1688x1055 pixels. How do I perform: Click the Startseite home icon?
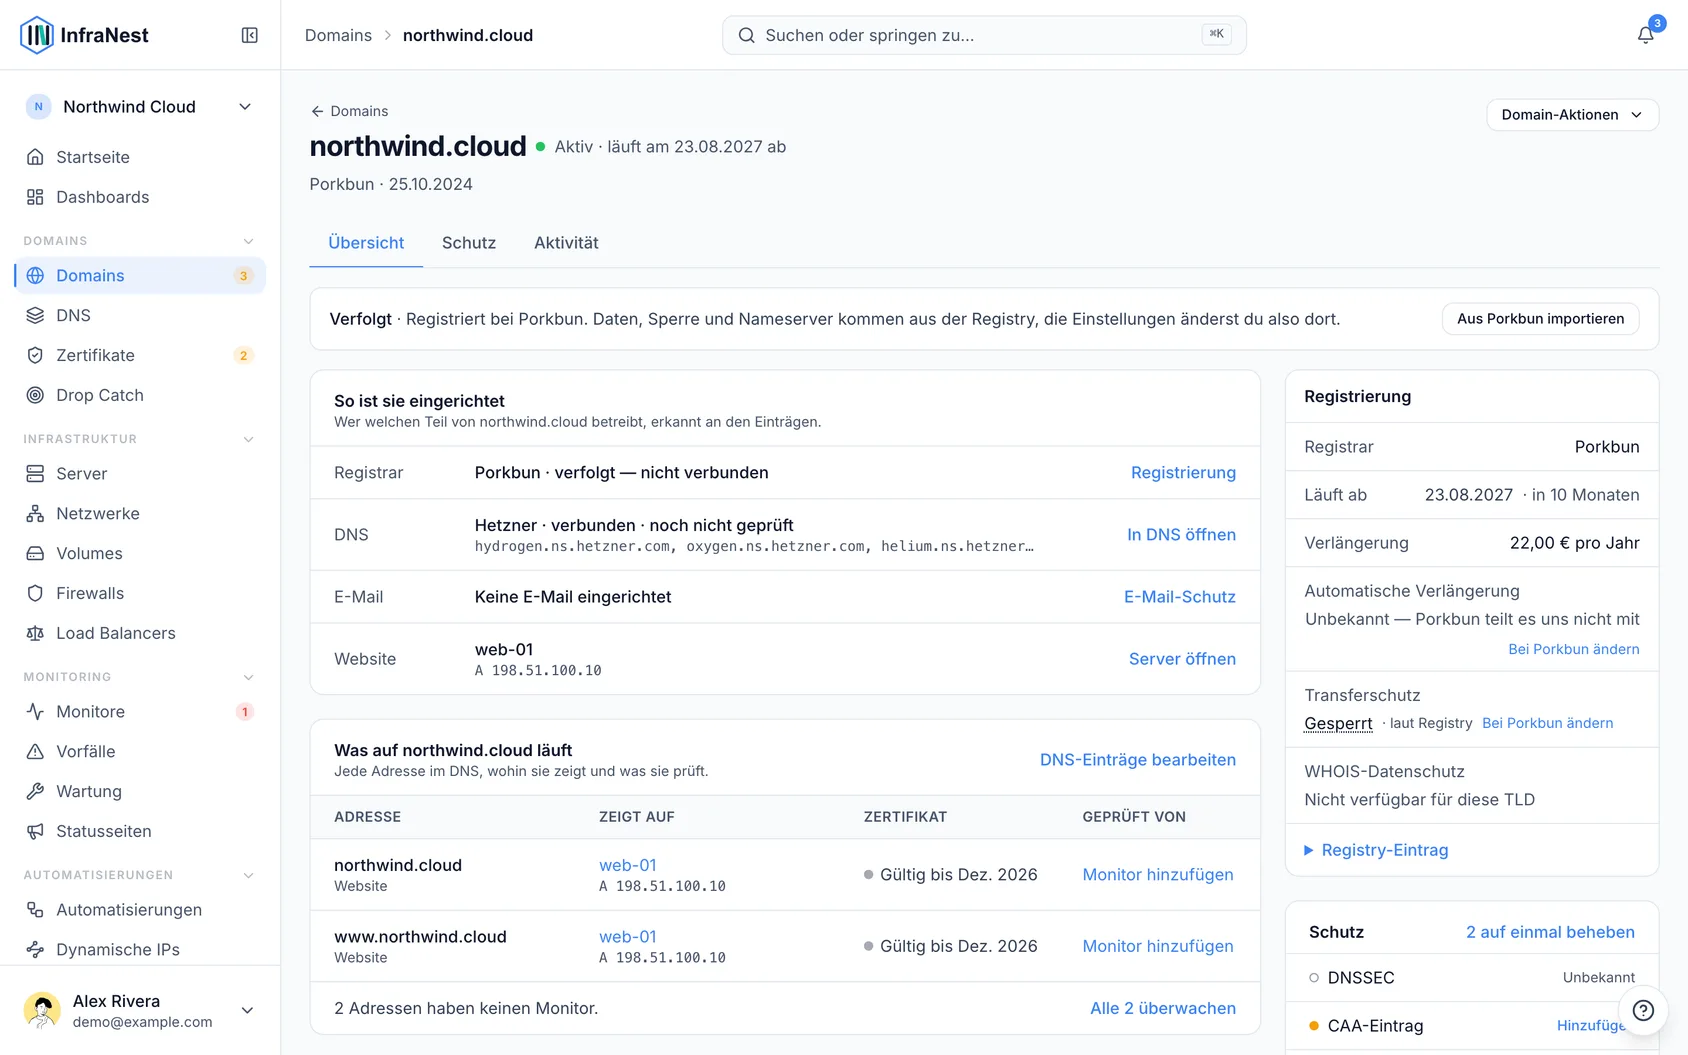(35, 157)
